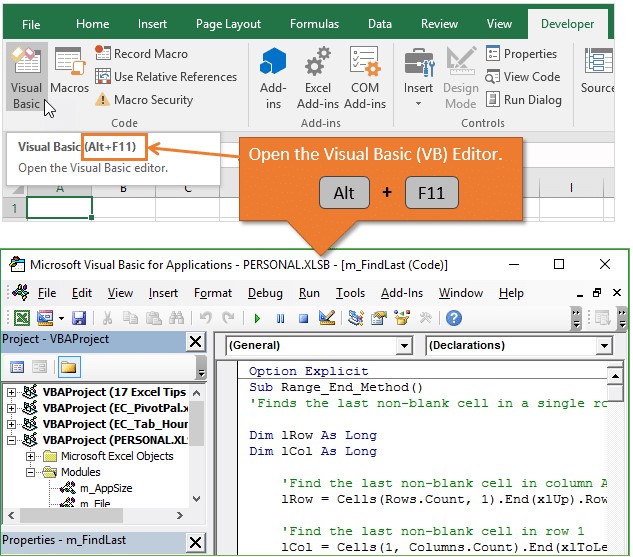Open Visual Basic editor from Developer ribbon
The width and height of the screenshot is (633, 557).
[x=27, y=77]
